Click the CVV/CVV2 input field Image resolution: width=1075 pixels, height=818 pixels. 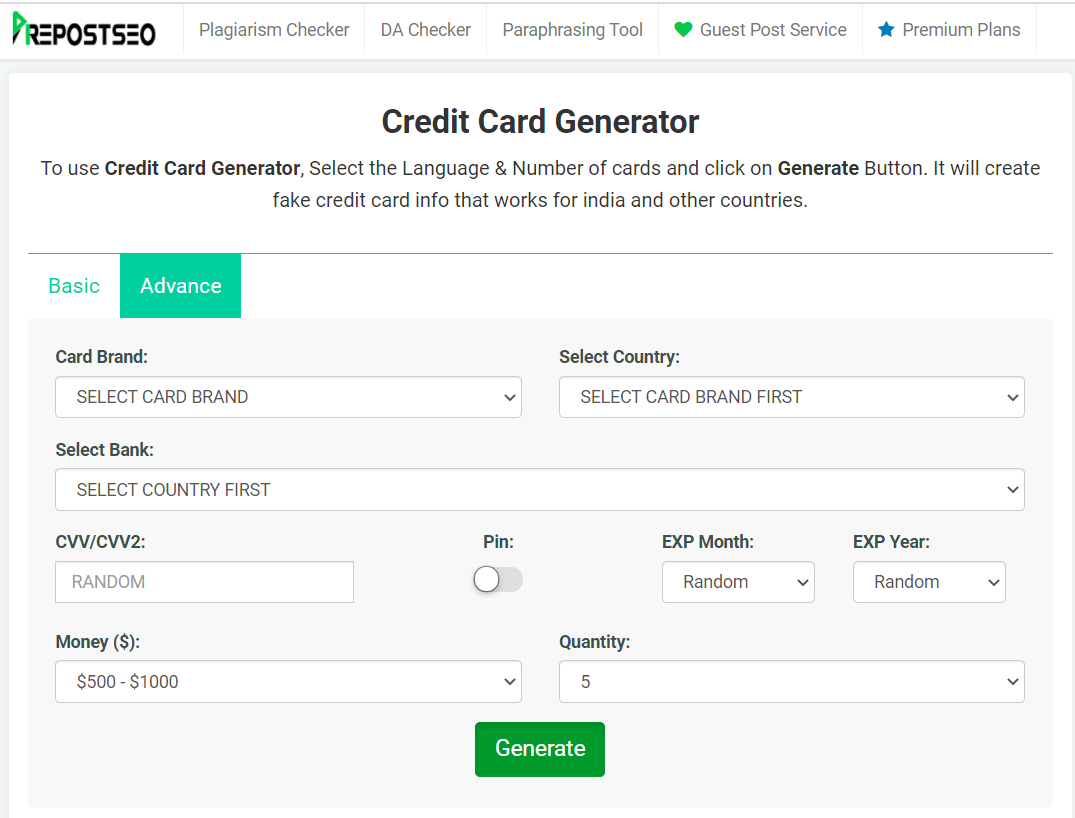pyautogui.click(x=204, y=582)
